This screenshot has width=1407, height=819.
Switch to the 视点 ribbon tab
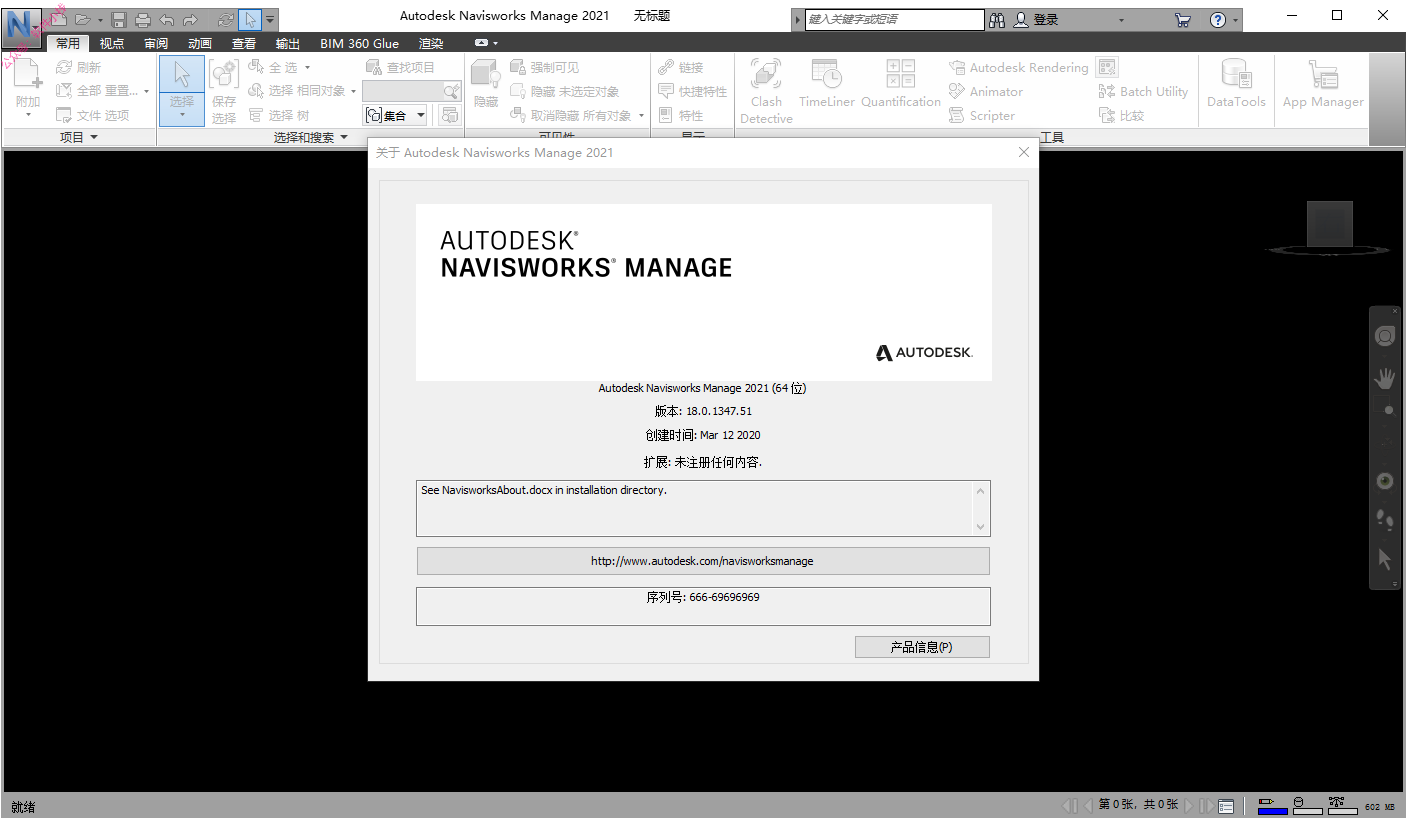click(112, 43)
